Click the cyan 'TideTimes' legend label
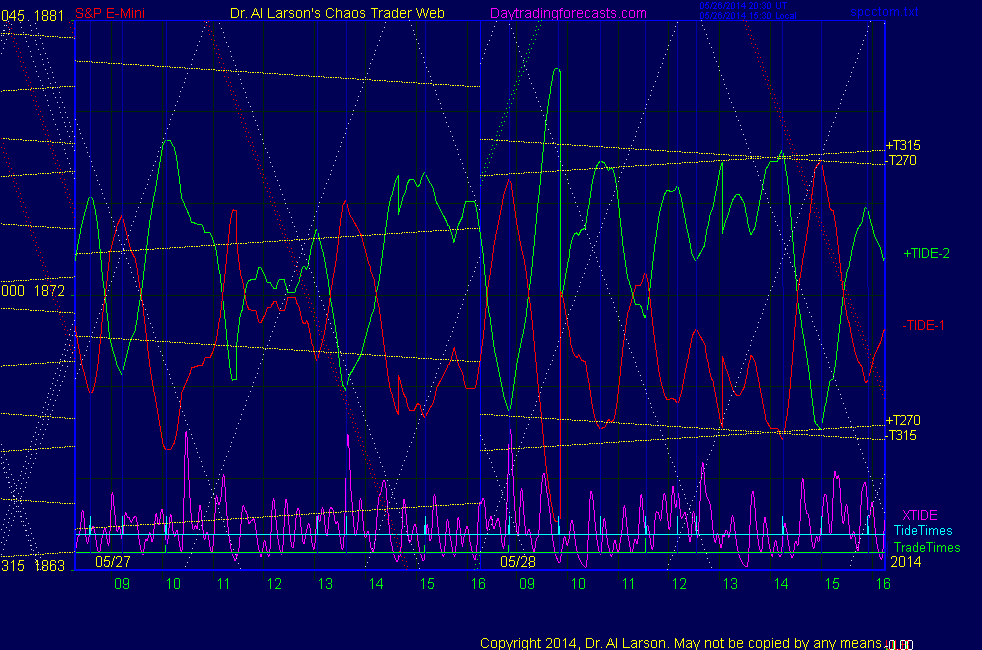 click(923, 530)
